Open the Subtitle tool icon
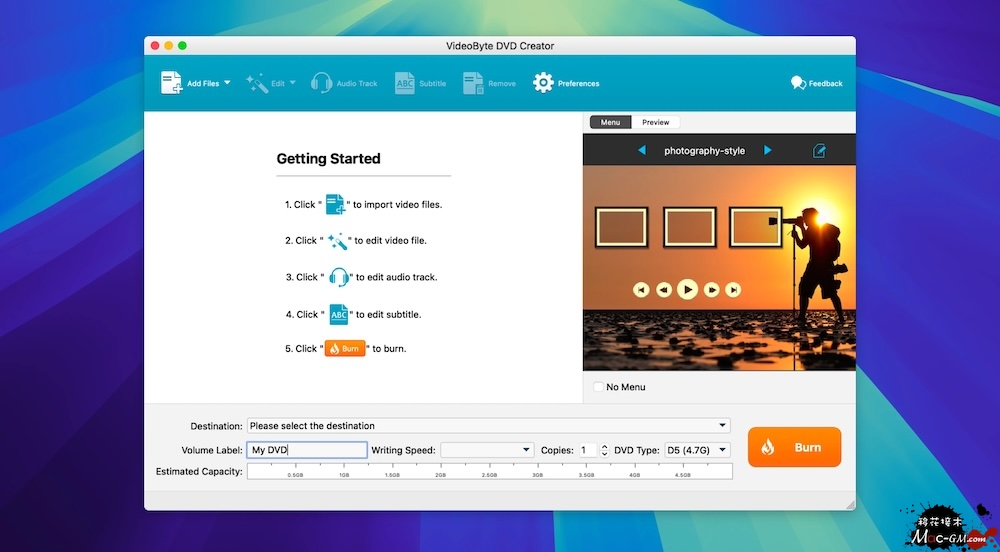This screenshot has height=552, width=1000. 405,83
